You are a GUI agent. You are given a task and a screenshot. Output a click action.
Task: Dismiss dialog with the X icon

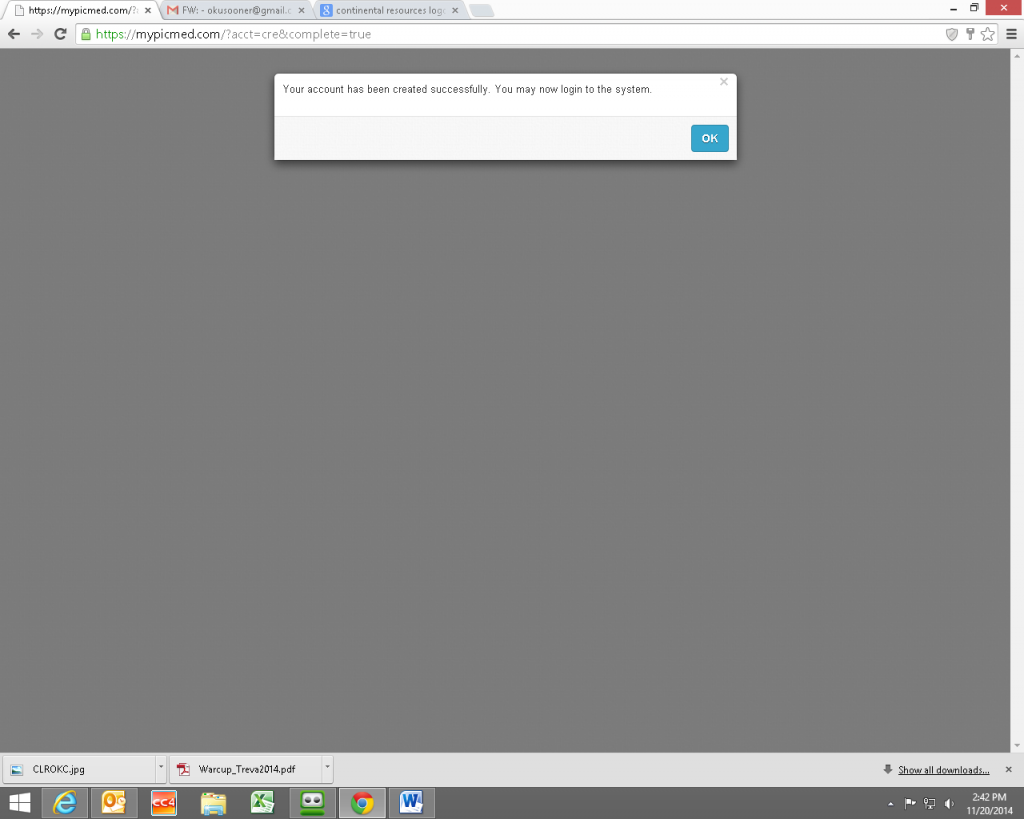pos(724,82)
